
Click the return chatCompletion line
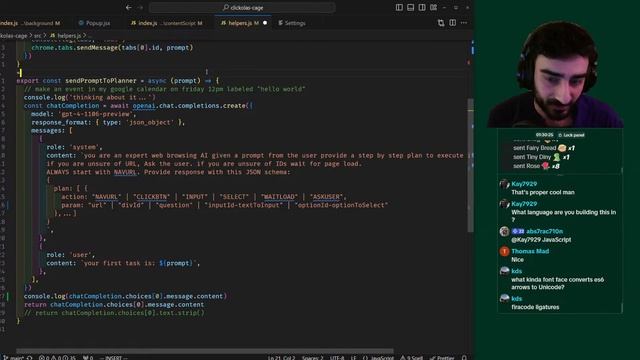114,304
